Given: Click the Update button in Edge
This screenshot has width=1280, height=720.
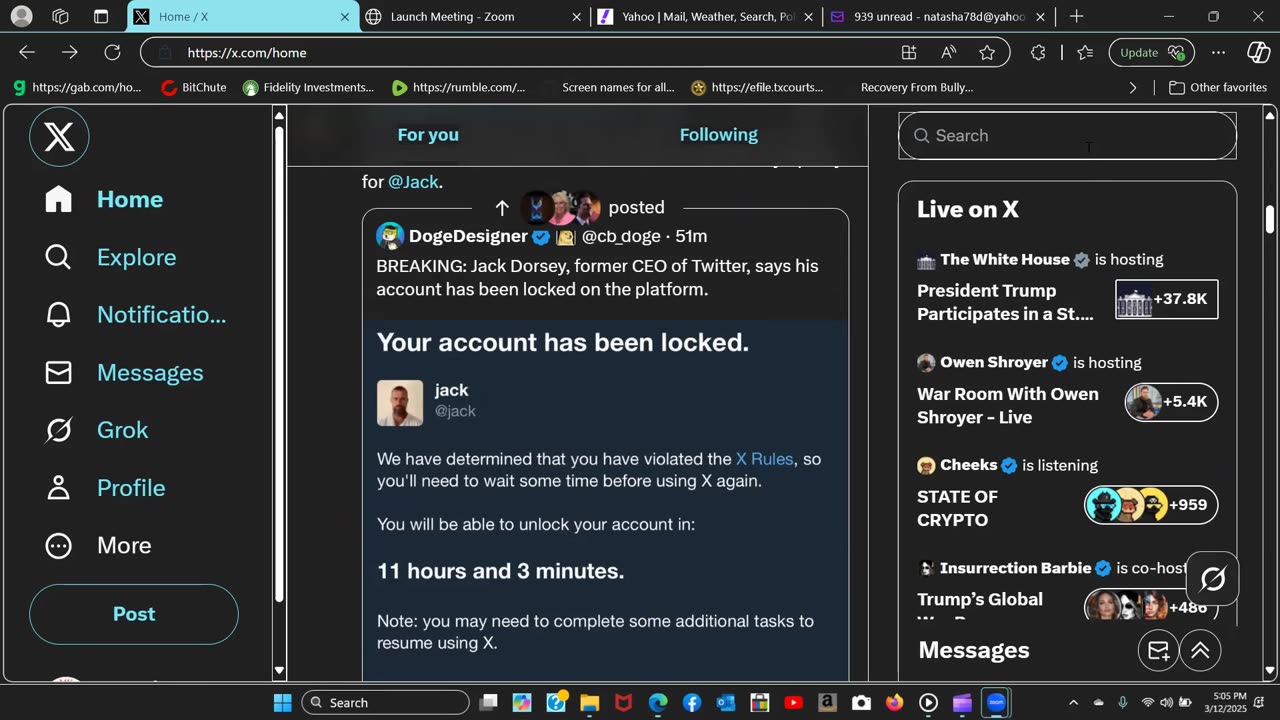Looking at the screenshot, I should (x=1152, y=52).
